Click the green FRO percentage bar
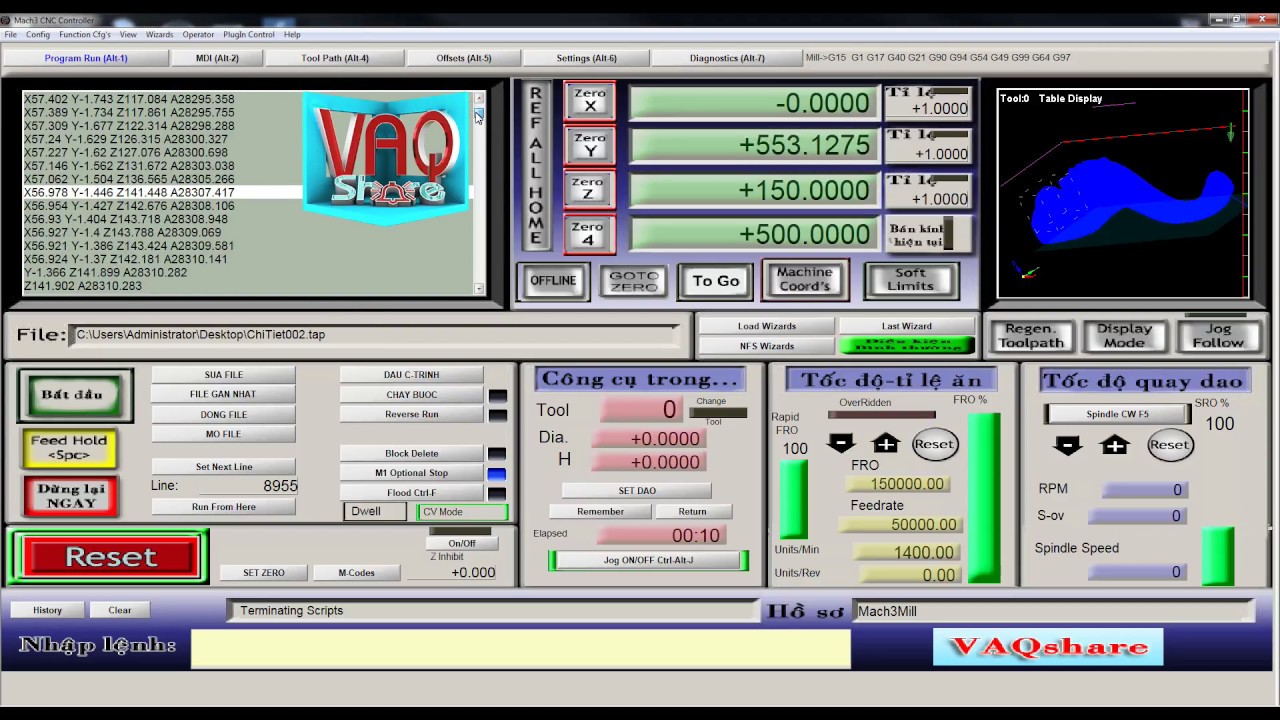Screen dimensions: 1280x720 tap(984, 496)
